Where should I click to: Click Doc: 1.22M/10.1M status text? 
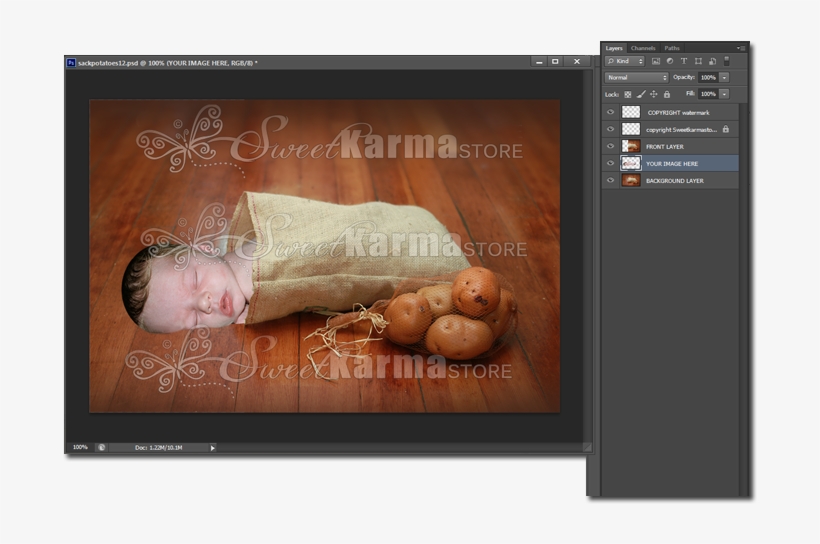tap(158, 448)
